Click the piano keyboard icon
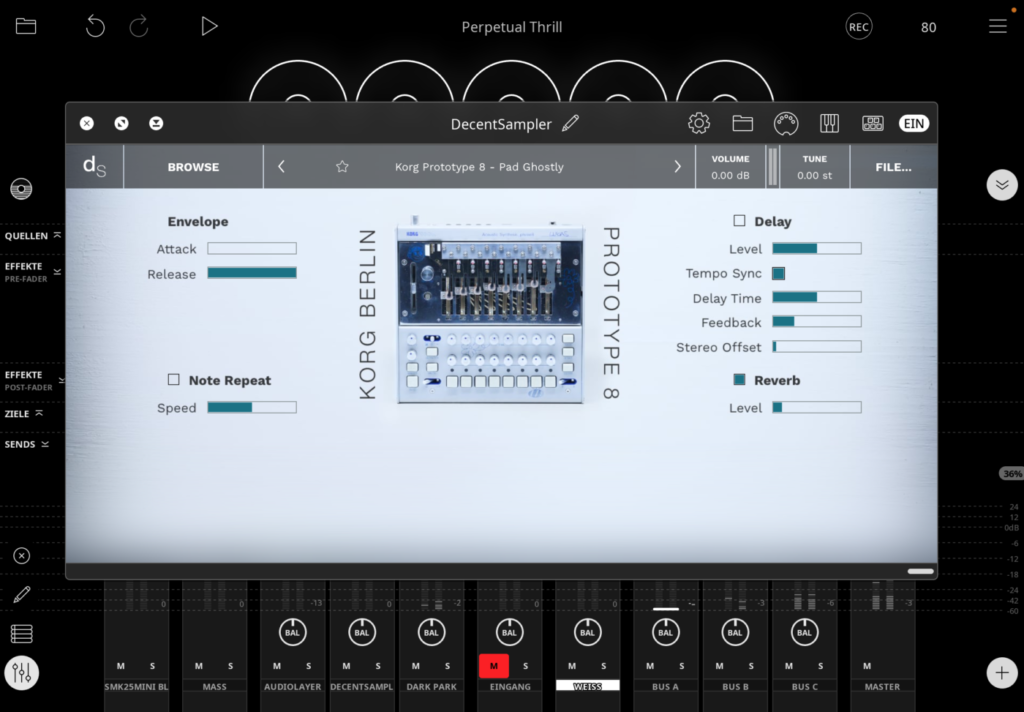 pyautogui.click(x=829, y=124)
